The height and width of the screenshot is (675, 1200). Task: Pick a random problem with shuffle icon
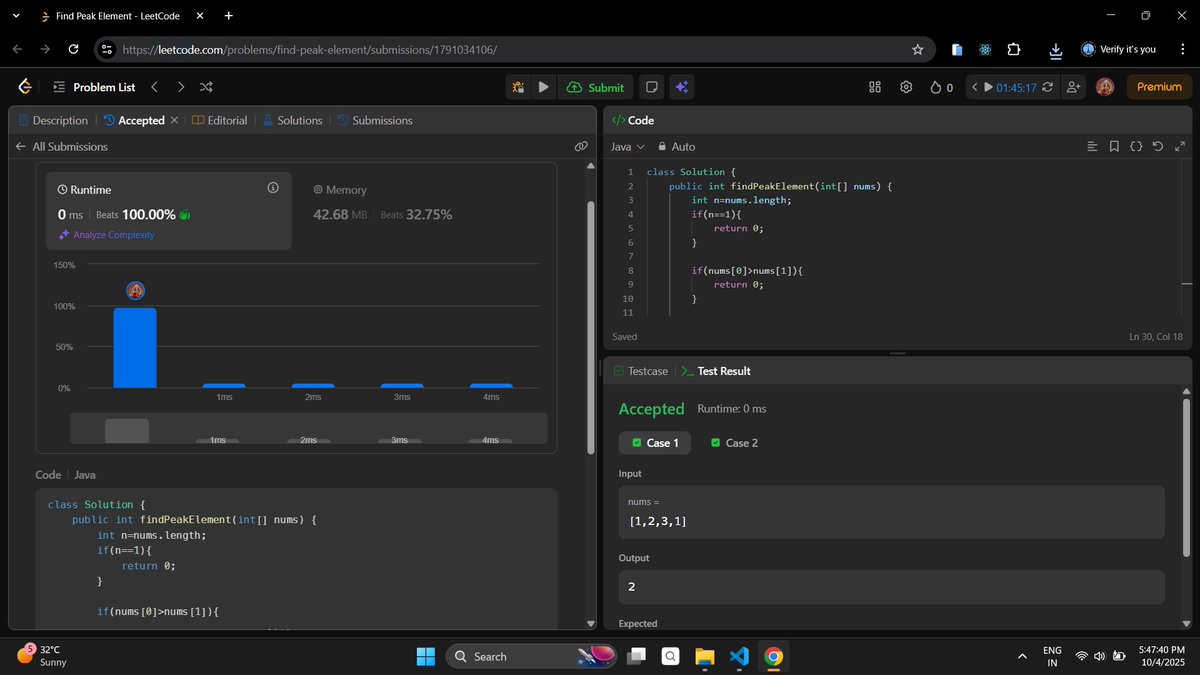tap(206, 87)
